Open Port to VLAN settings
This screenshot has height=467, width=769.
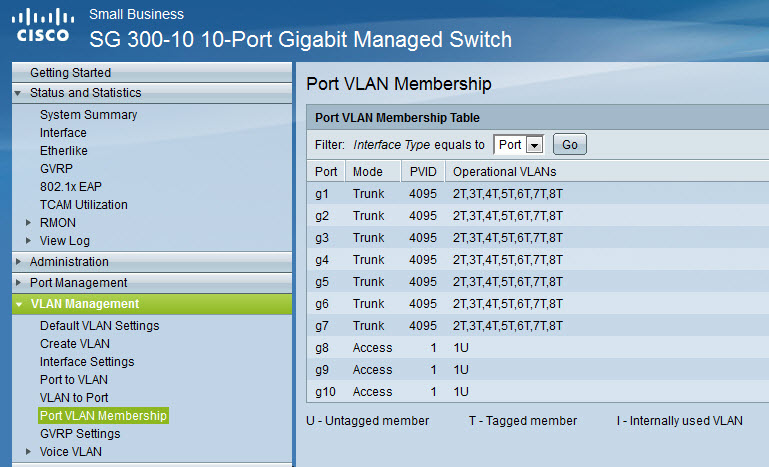(x=74, y=380)
